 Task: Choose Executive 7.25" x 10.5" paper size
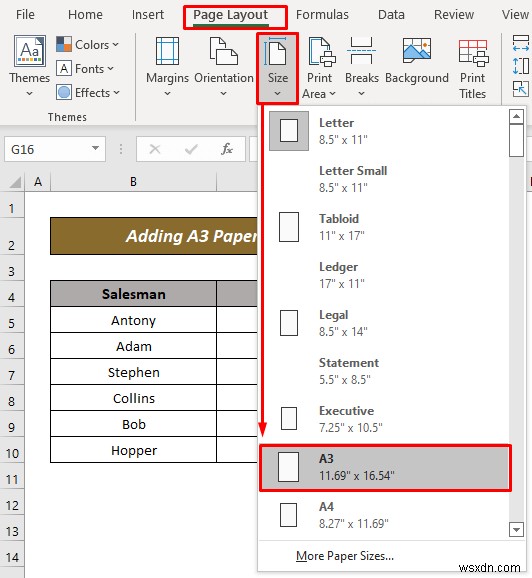[x=383, y=419]
